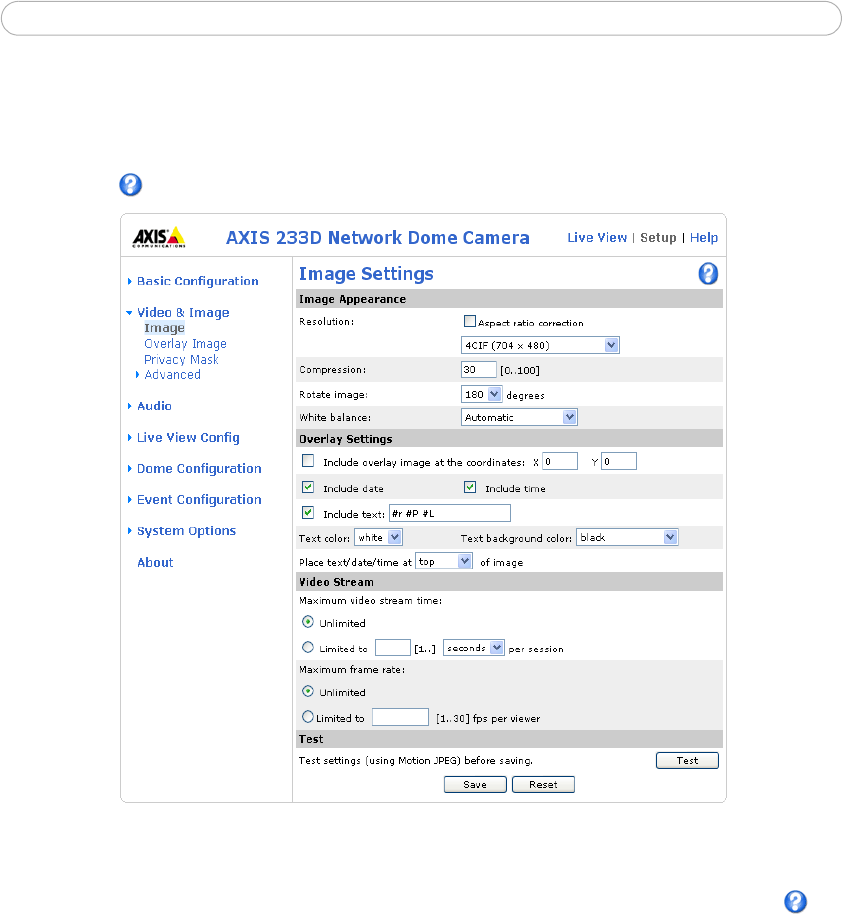Expand the Advanced submenu arrow

[138, 375]
